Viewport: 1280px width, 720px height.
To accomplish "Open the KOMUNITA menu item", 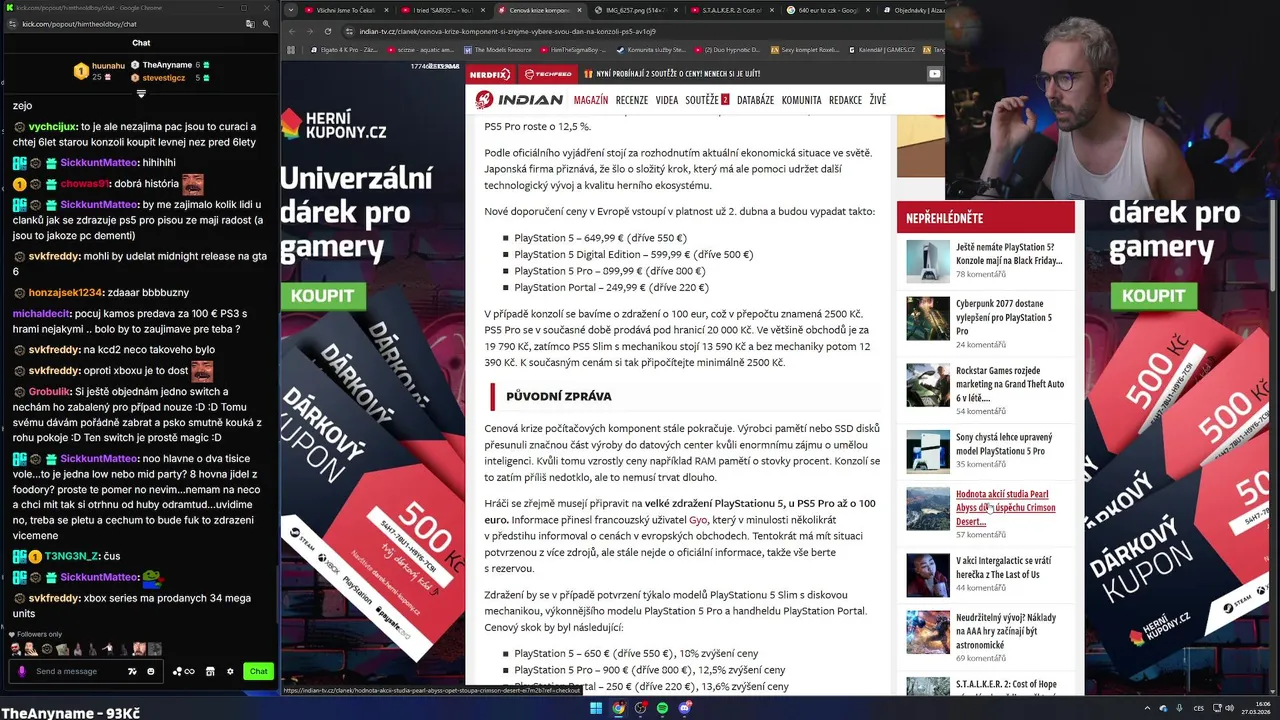I will (801, 100).
